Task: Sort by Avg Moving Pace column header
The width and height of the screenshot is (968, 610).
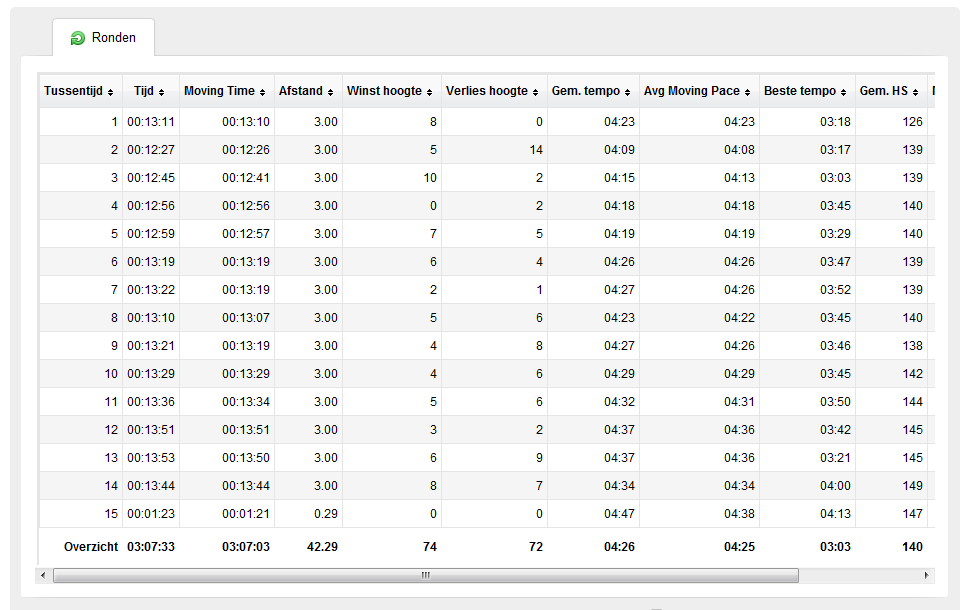Action: [x=699, y=91]
